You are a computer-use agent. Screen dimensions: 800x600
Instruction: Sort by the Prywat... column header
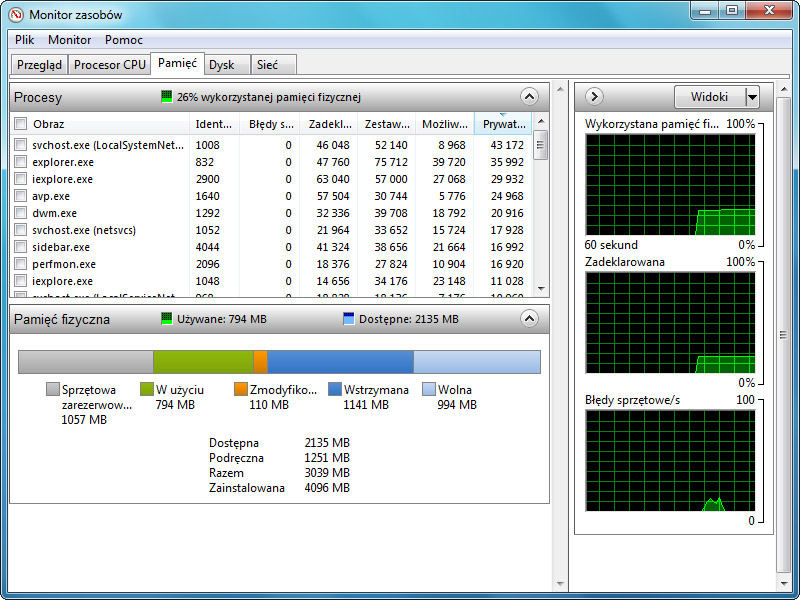pos(503,124)
